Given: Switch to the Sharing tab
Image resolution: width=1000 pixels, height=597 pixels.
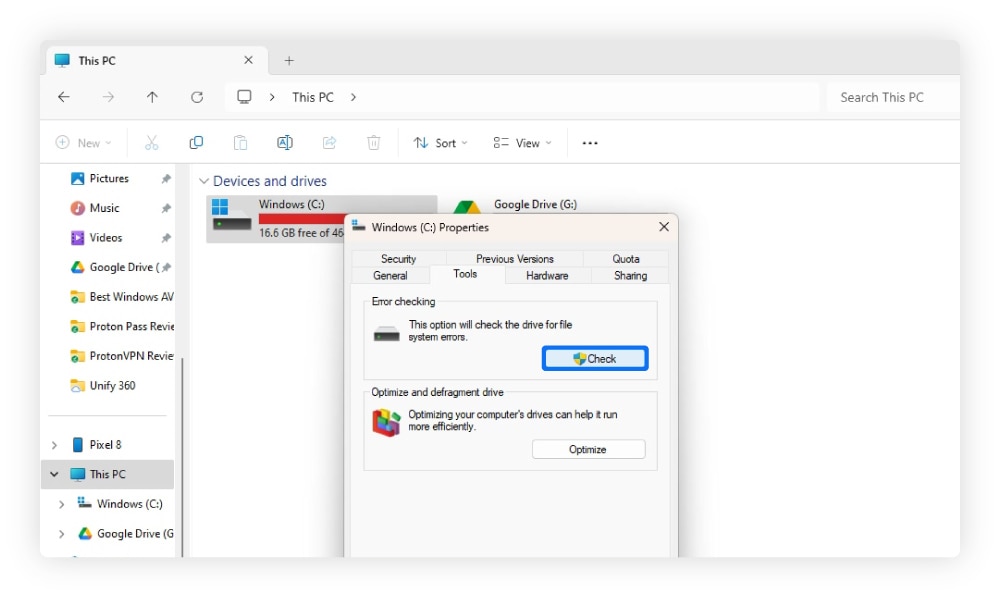Looking at the screenshot, I should point(630,276).
